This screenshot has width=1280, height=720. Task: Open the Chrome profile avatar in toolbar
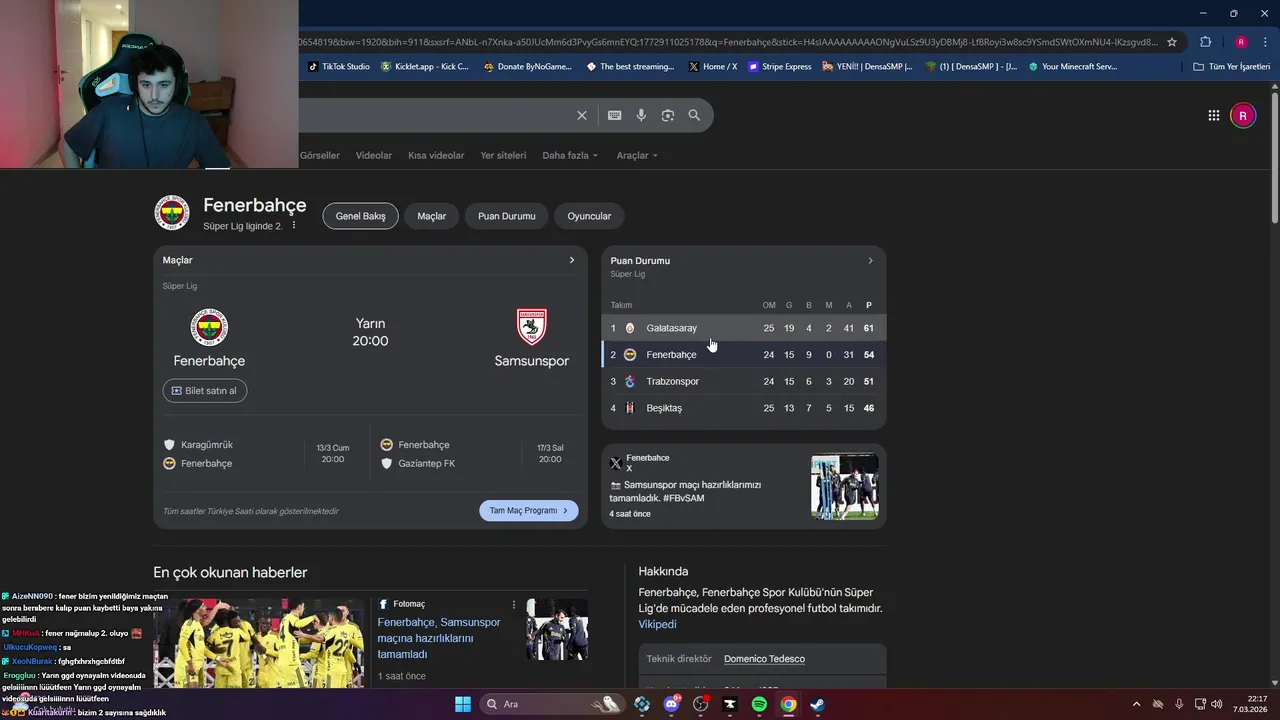tap(1241, 42)
